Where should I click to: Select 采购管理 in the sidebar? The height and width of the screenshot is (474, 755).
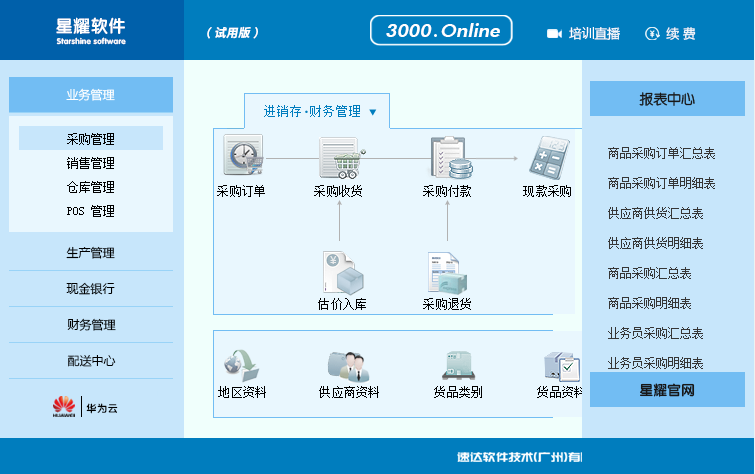[x=91, y=139]
